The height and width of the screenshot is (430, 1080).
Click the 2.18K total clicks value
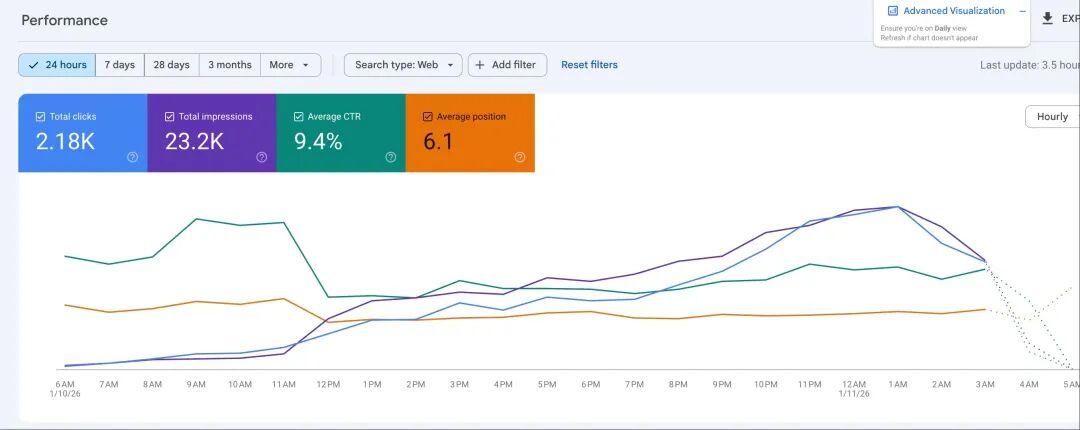[x=65, y=141]
